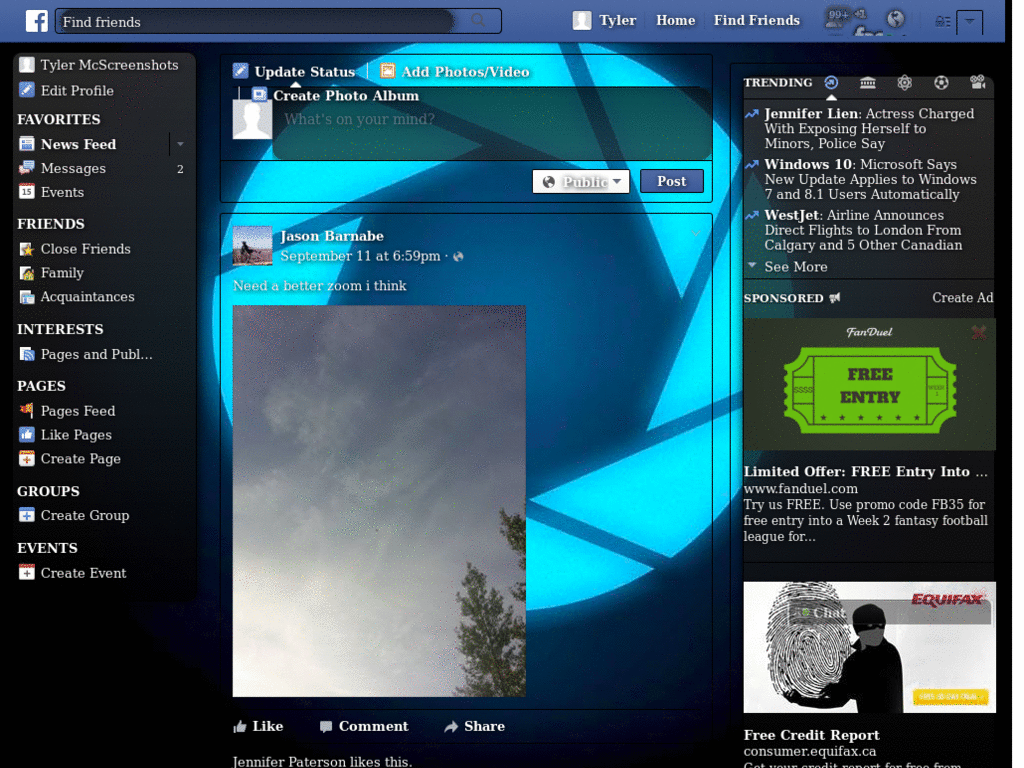Open the www.fanduel.com link

(x=801, y=488)
